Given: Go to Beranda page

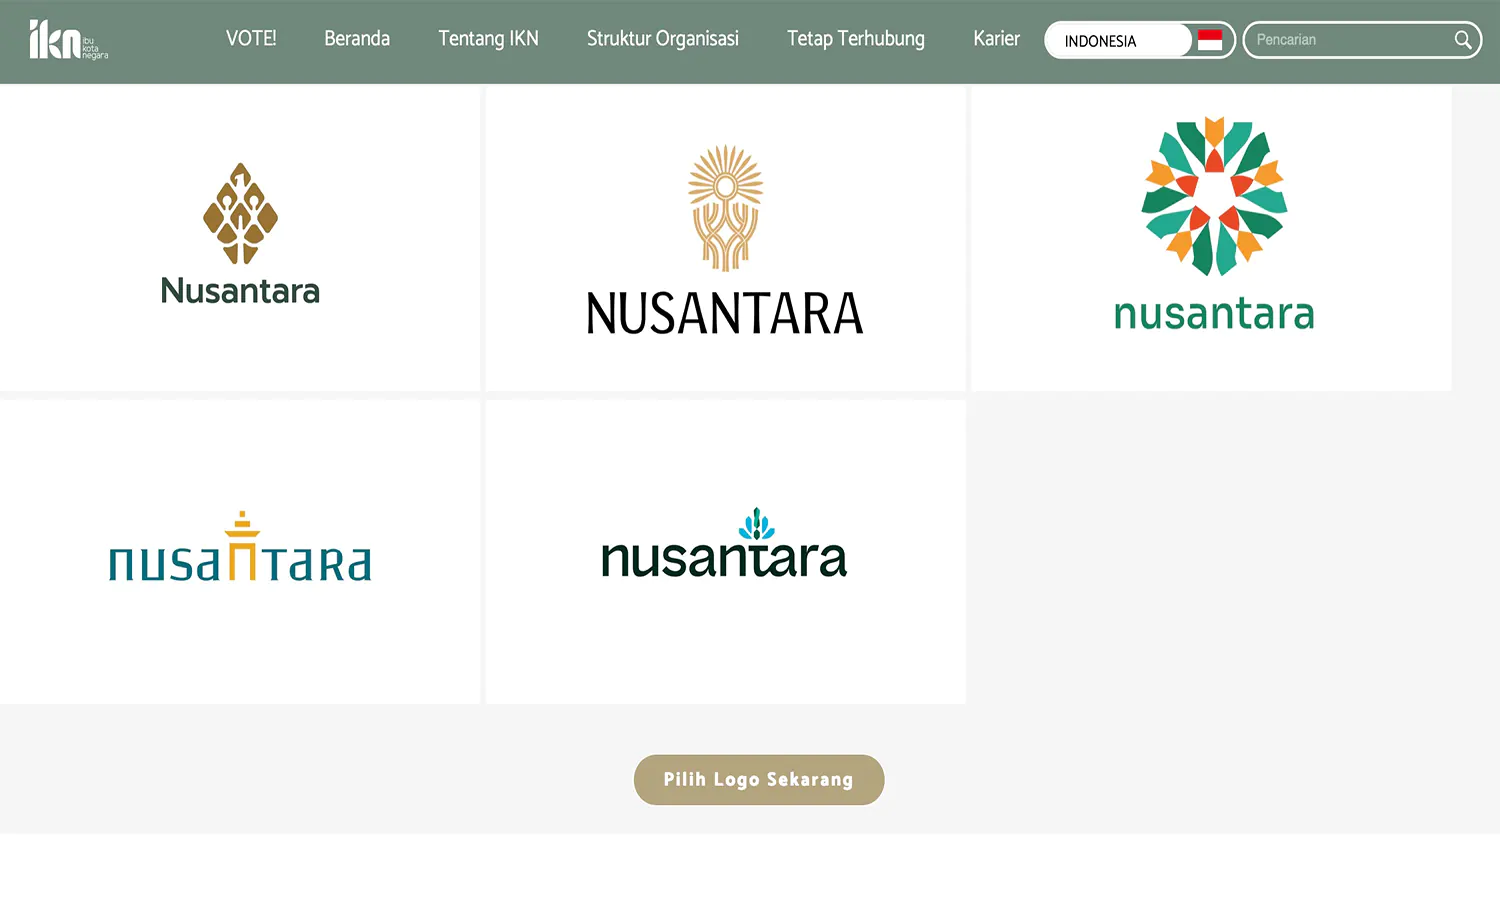Looking at the screenshot, I should tap(357, 39).
